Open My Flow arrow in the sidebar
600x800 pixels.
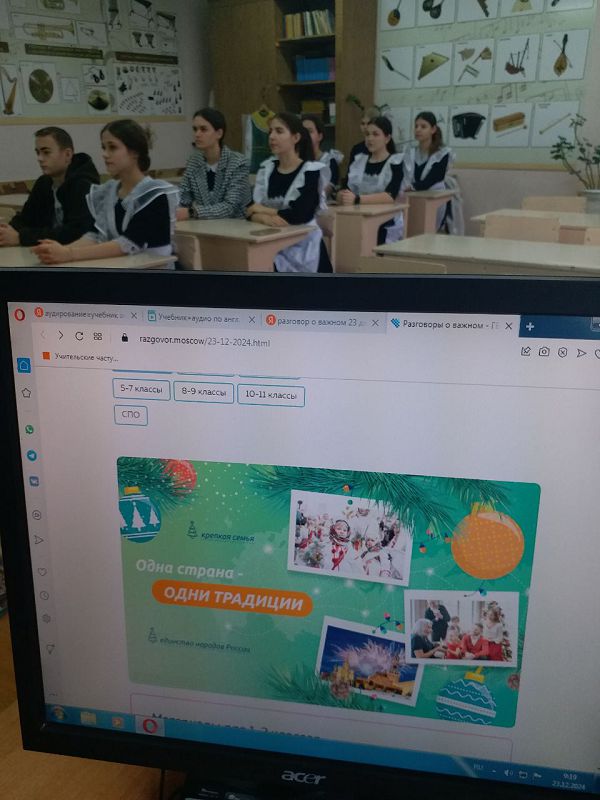point(39,539)
